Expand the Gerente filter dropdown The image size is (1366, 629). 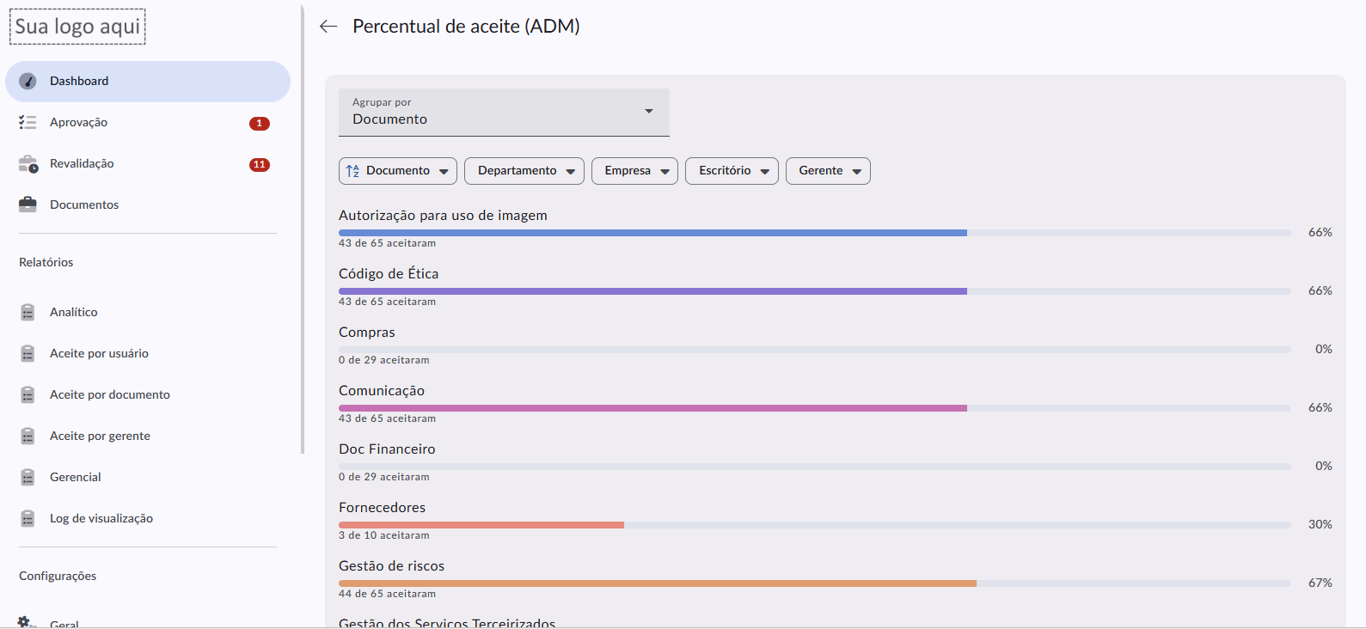(x=828, y=171)
